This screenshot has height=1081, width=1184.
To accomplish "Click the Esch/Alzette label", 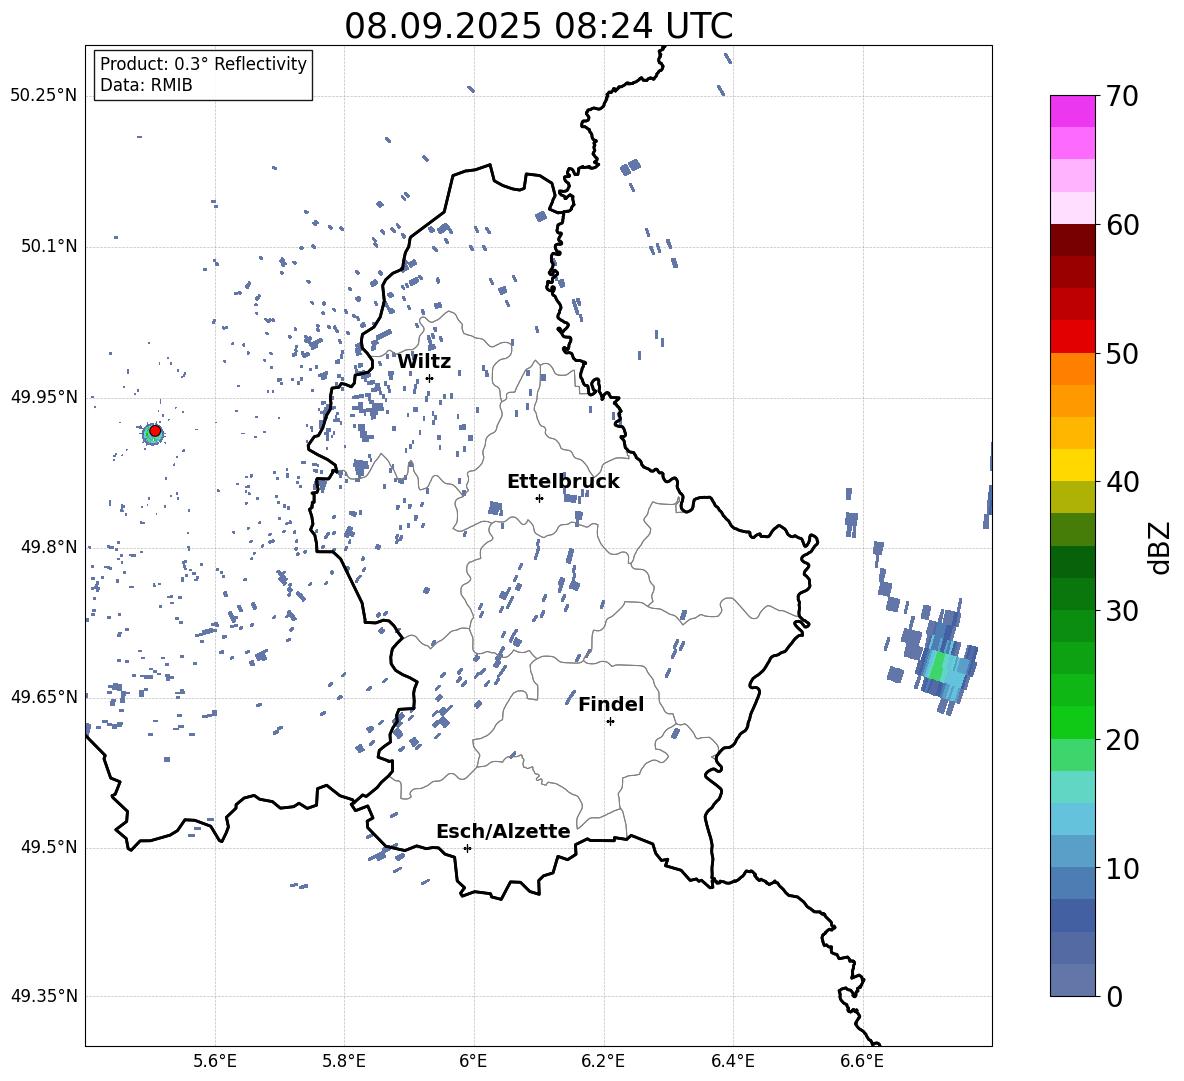I will click(503, 831).
